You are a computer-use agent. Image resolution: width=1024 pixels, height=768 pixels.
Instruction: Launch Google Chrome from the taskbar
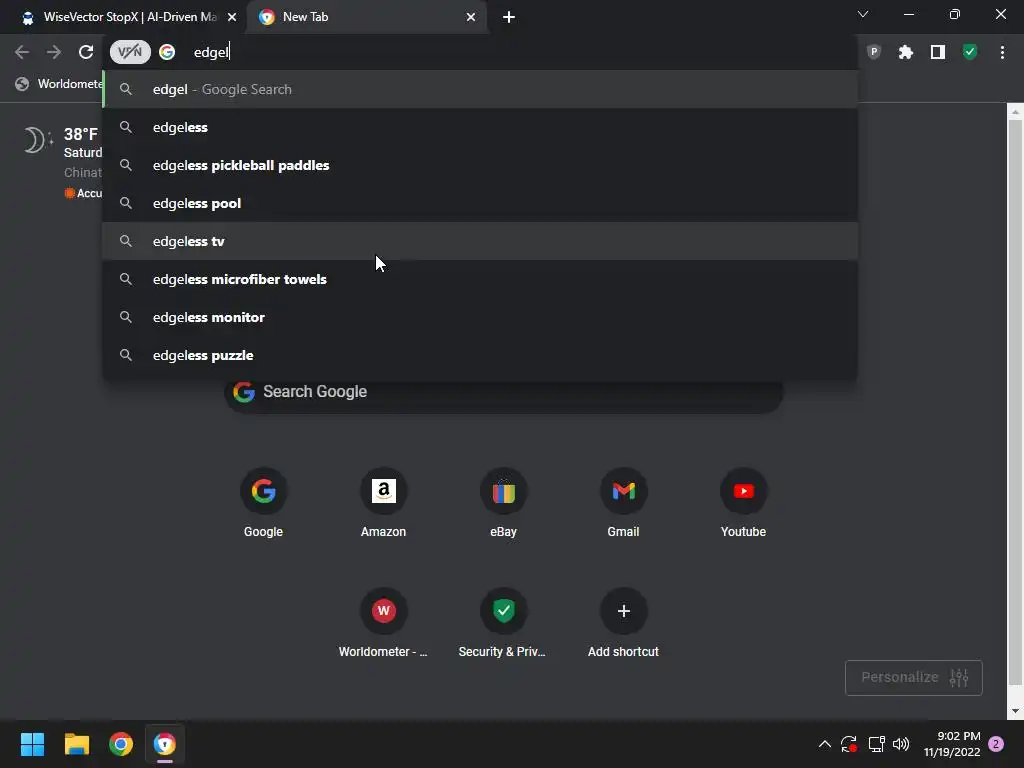pyautogui.click(x=121, y=744)
